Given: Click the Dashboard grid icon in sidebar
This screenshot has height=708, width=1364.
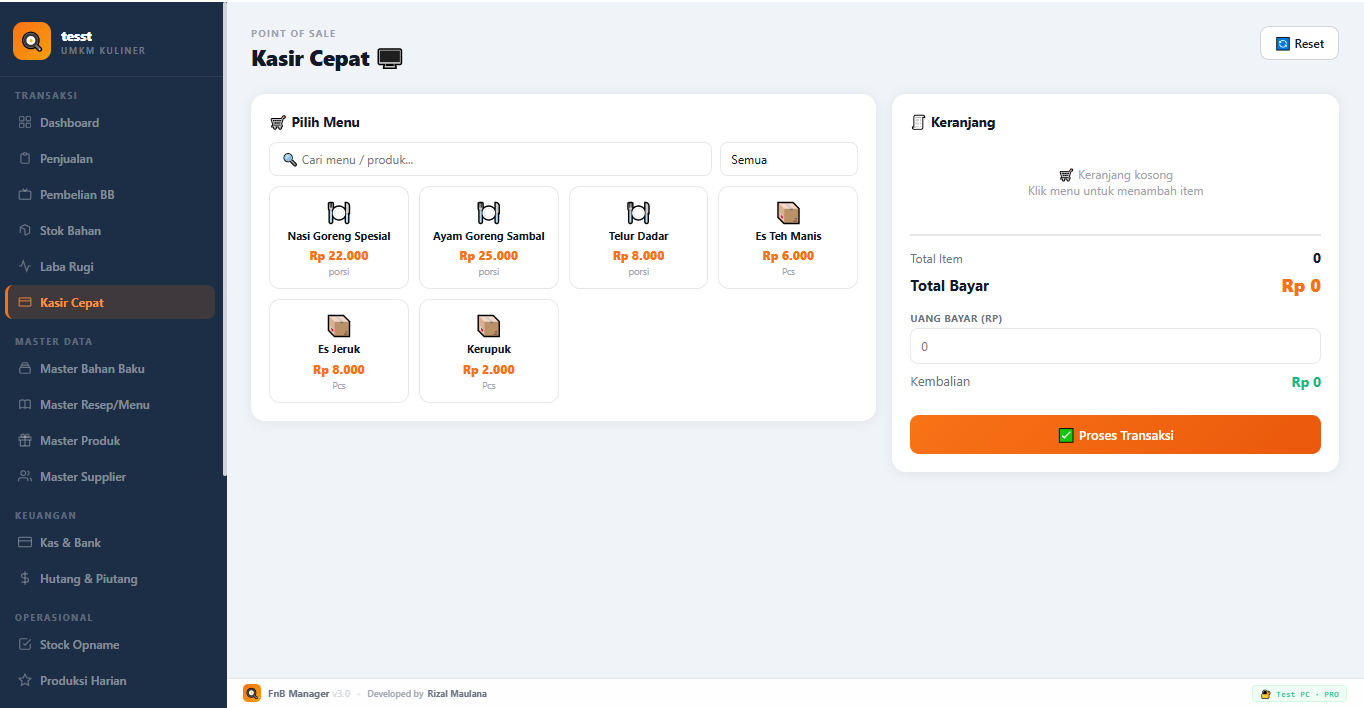Looking at the screenshot, I should point(26,122).
